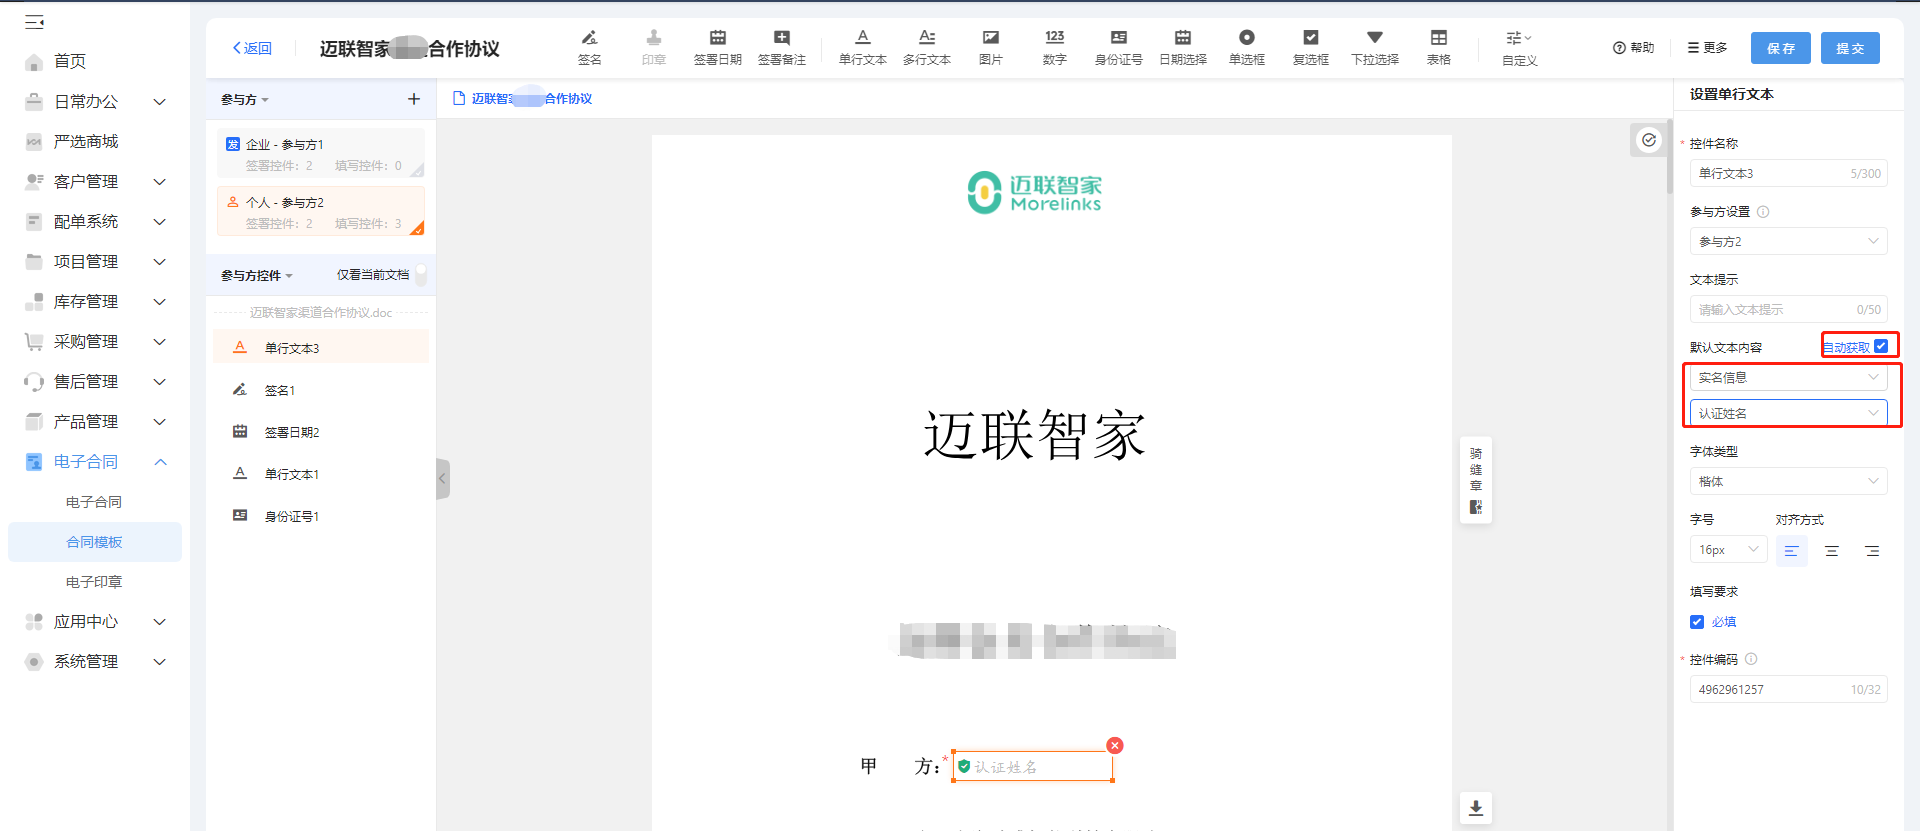Insert a 表格 table control
The width and height of the screenshot is (1920, 831).
click(1439, 47)
